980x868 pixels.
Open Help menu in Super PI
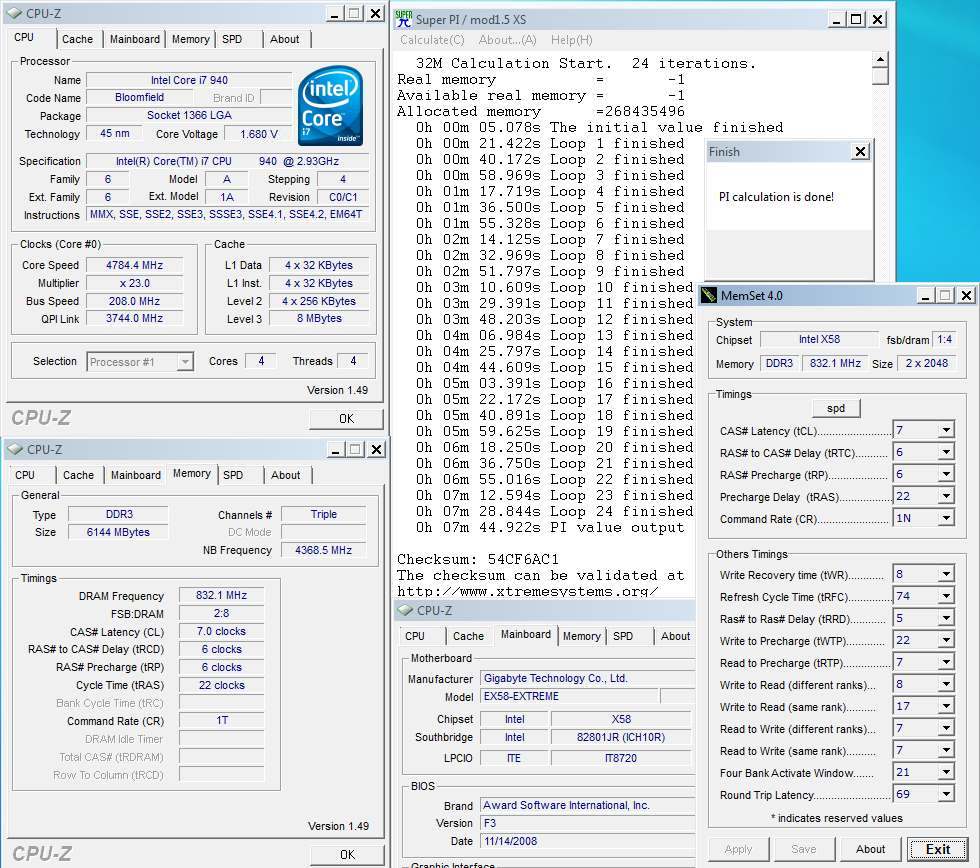[571, 40]
